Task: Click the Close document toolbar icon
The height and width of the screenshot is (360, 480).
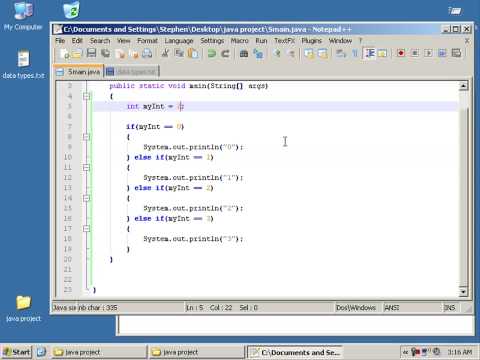Action: 121,53
